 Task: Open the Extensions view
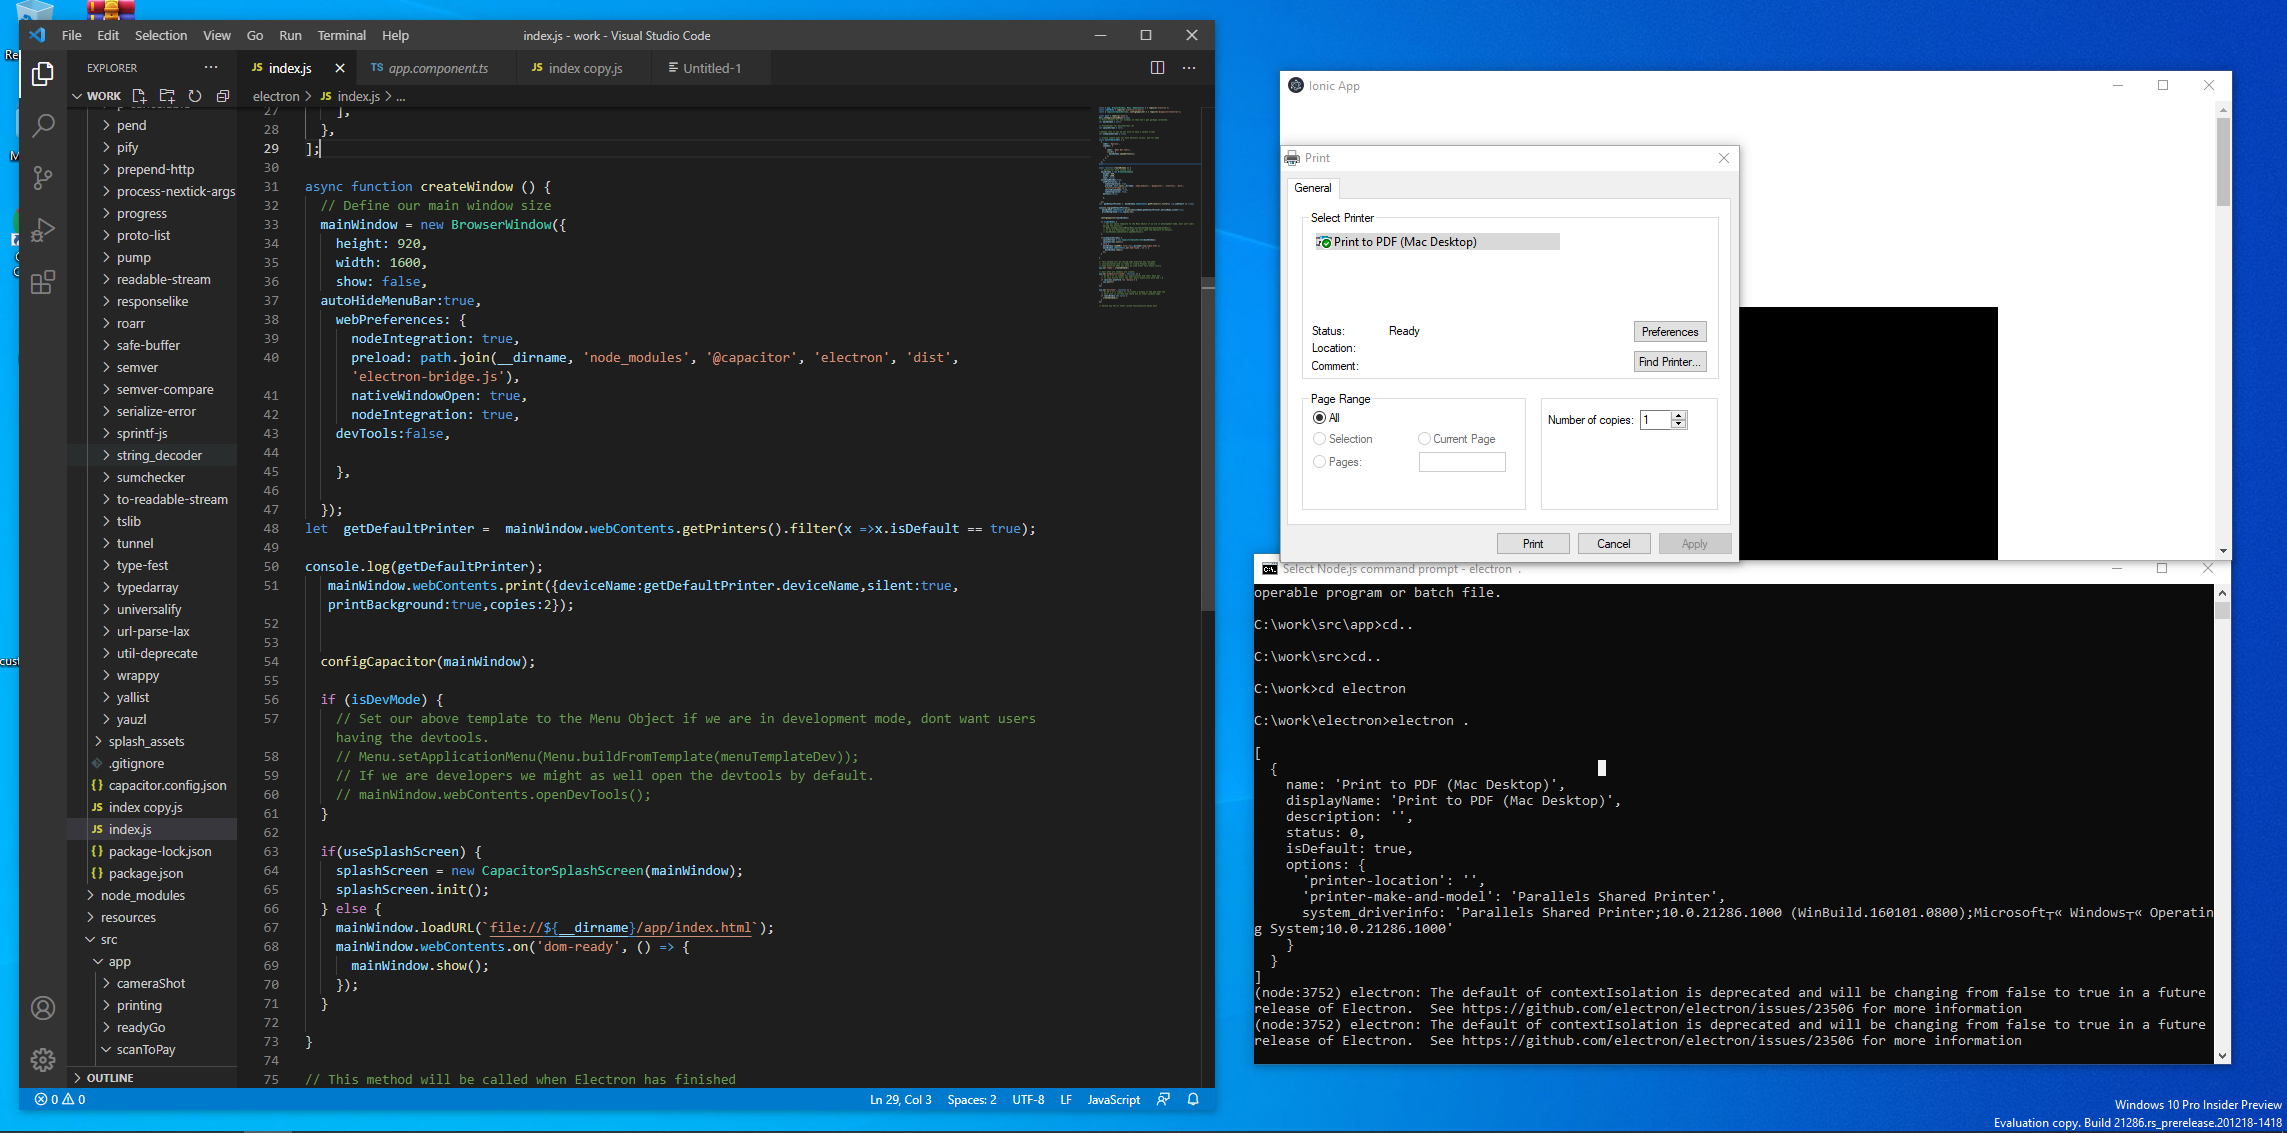pyautogui.click(x=42, y=282)
